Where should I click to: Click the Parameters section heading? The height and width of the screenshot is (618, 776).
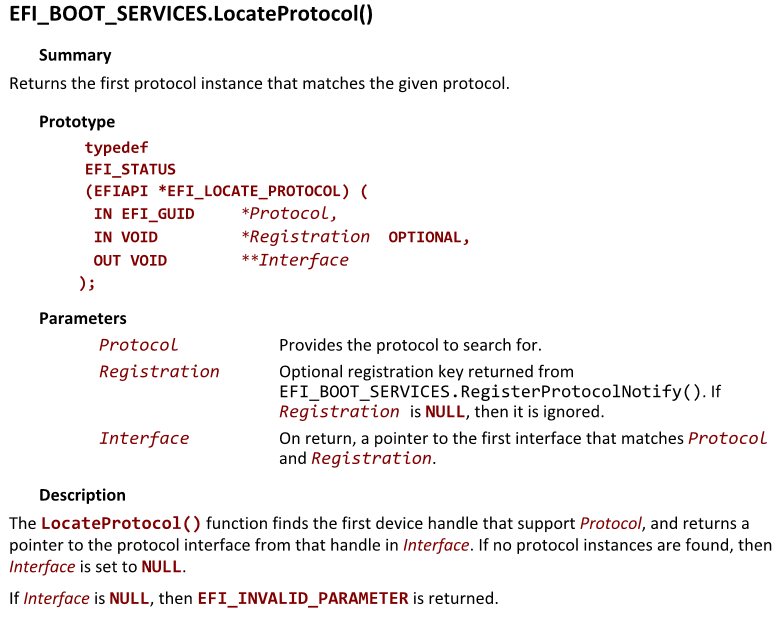(x=83, y=318)
